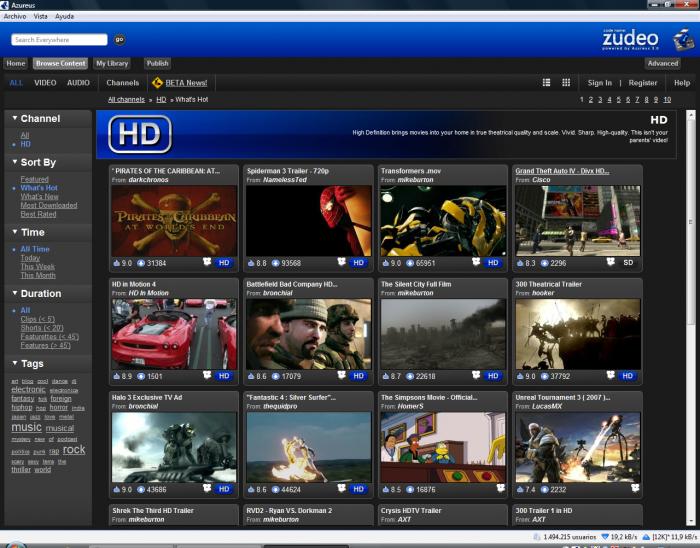
Task: Click HD badge on Transformers .mov card
Action: (x=493, y=263)
